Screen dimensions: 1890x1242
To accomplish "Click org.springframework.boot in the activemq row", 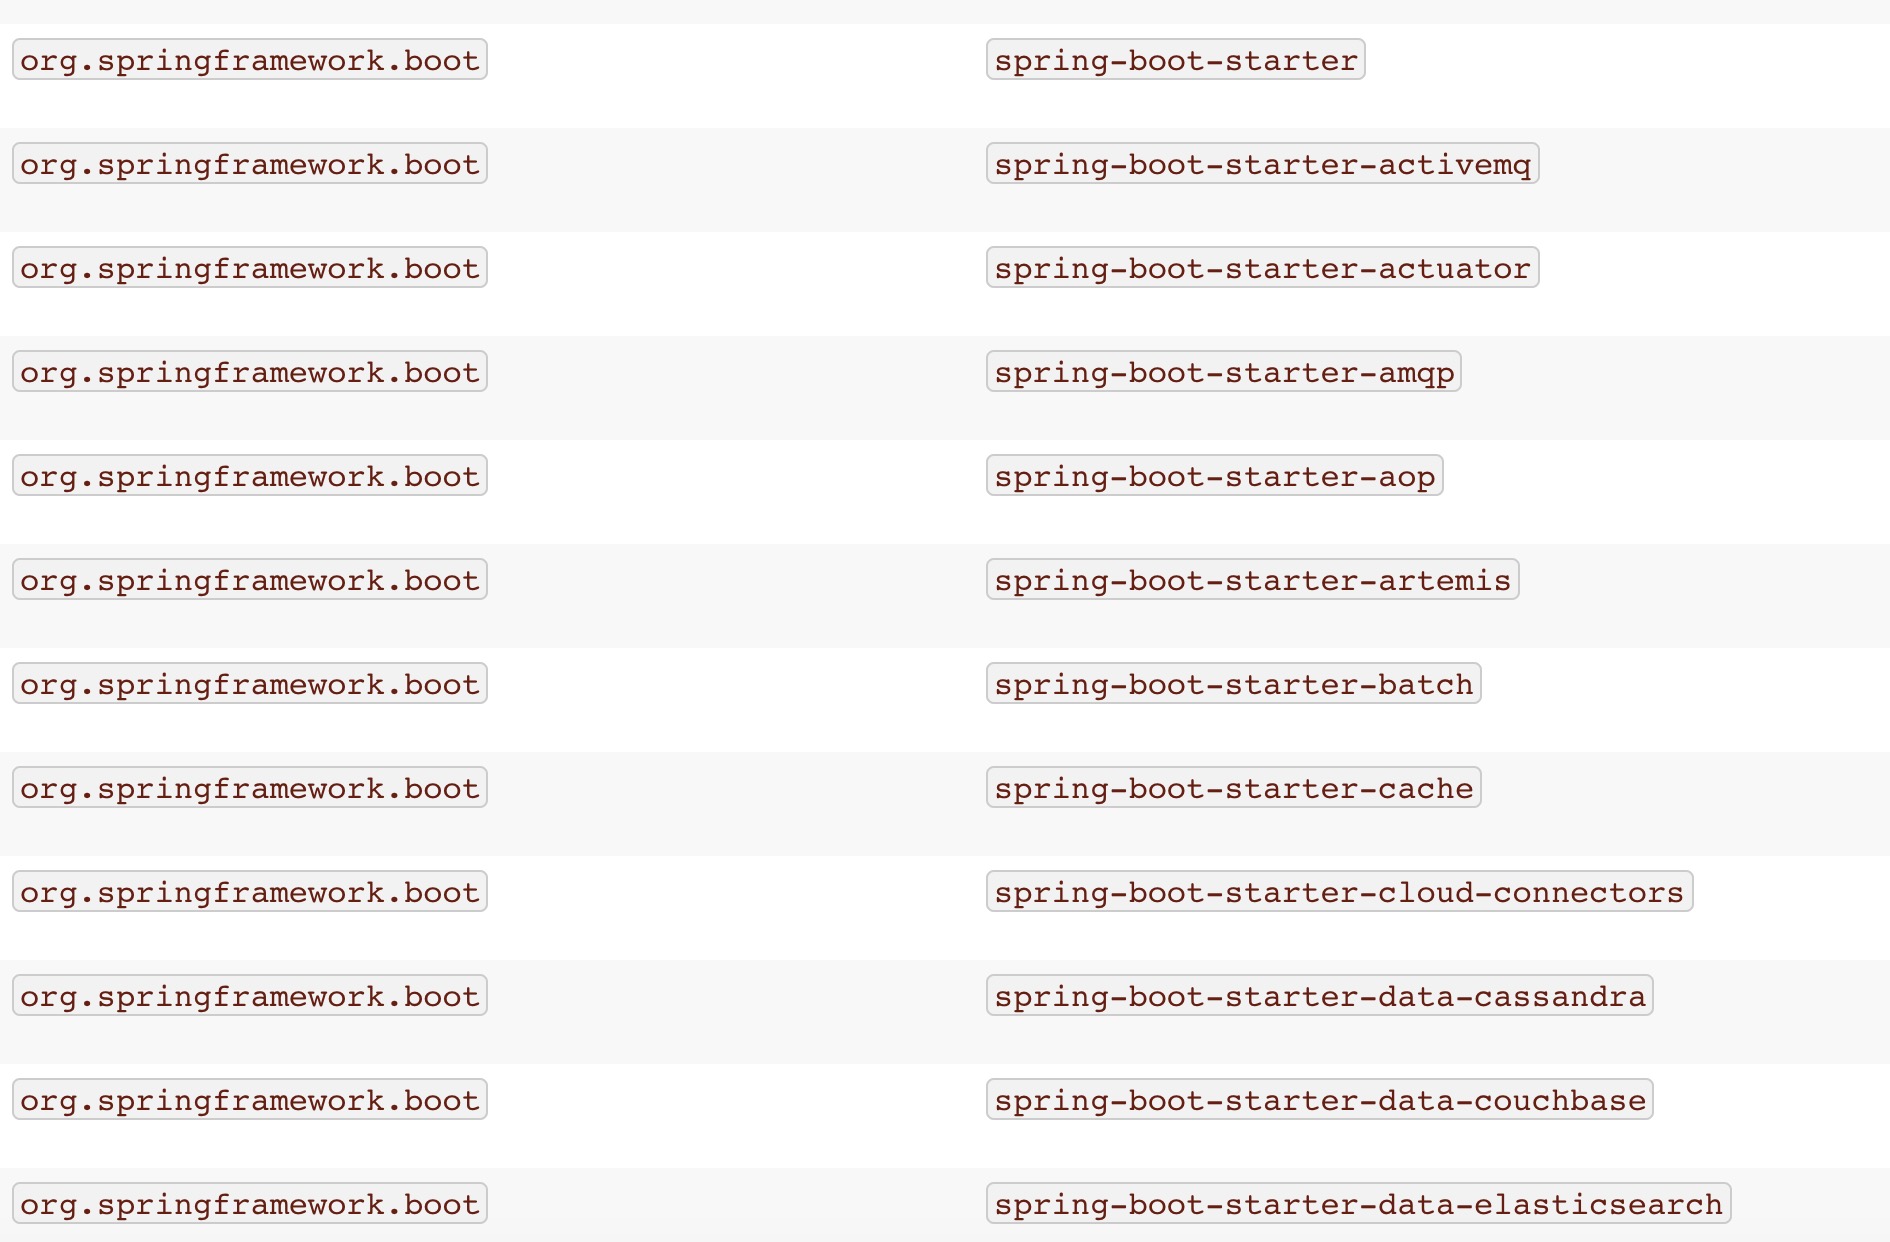I will [x=249, y=164].
